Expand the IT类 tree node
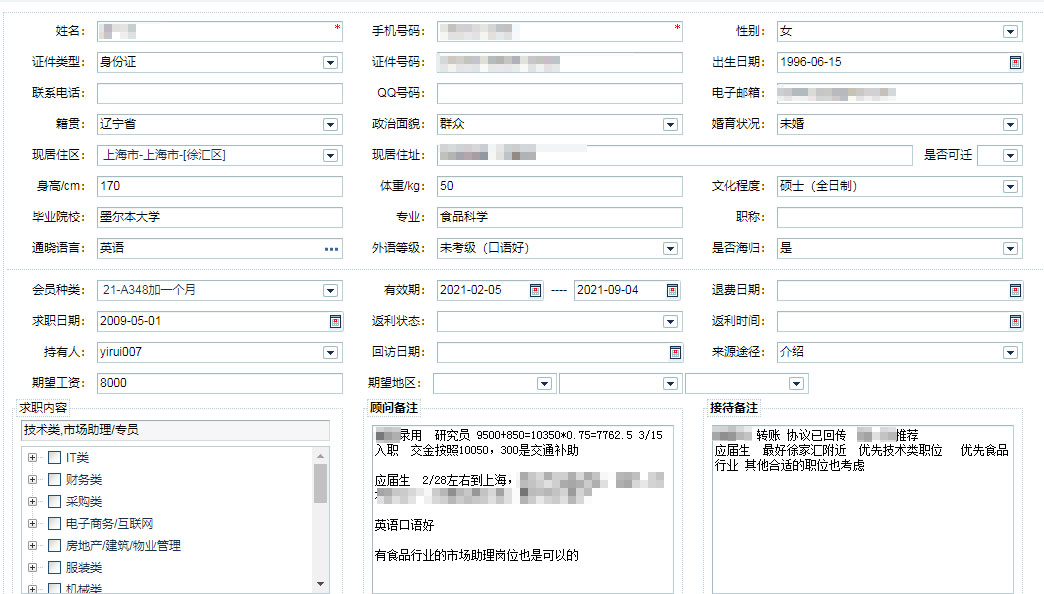This screenshot has width=1044, height=594. (32, 457)
